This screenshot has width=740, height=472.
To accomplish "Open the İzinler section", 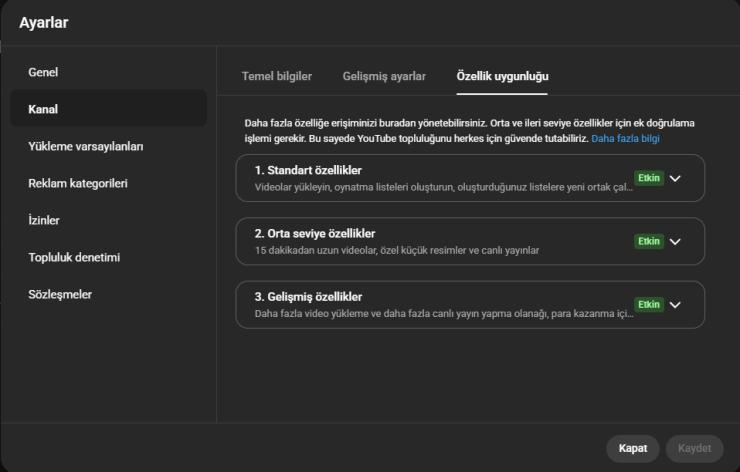I will 45,220.
